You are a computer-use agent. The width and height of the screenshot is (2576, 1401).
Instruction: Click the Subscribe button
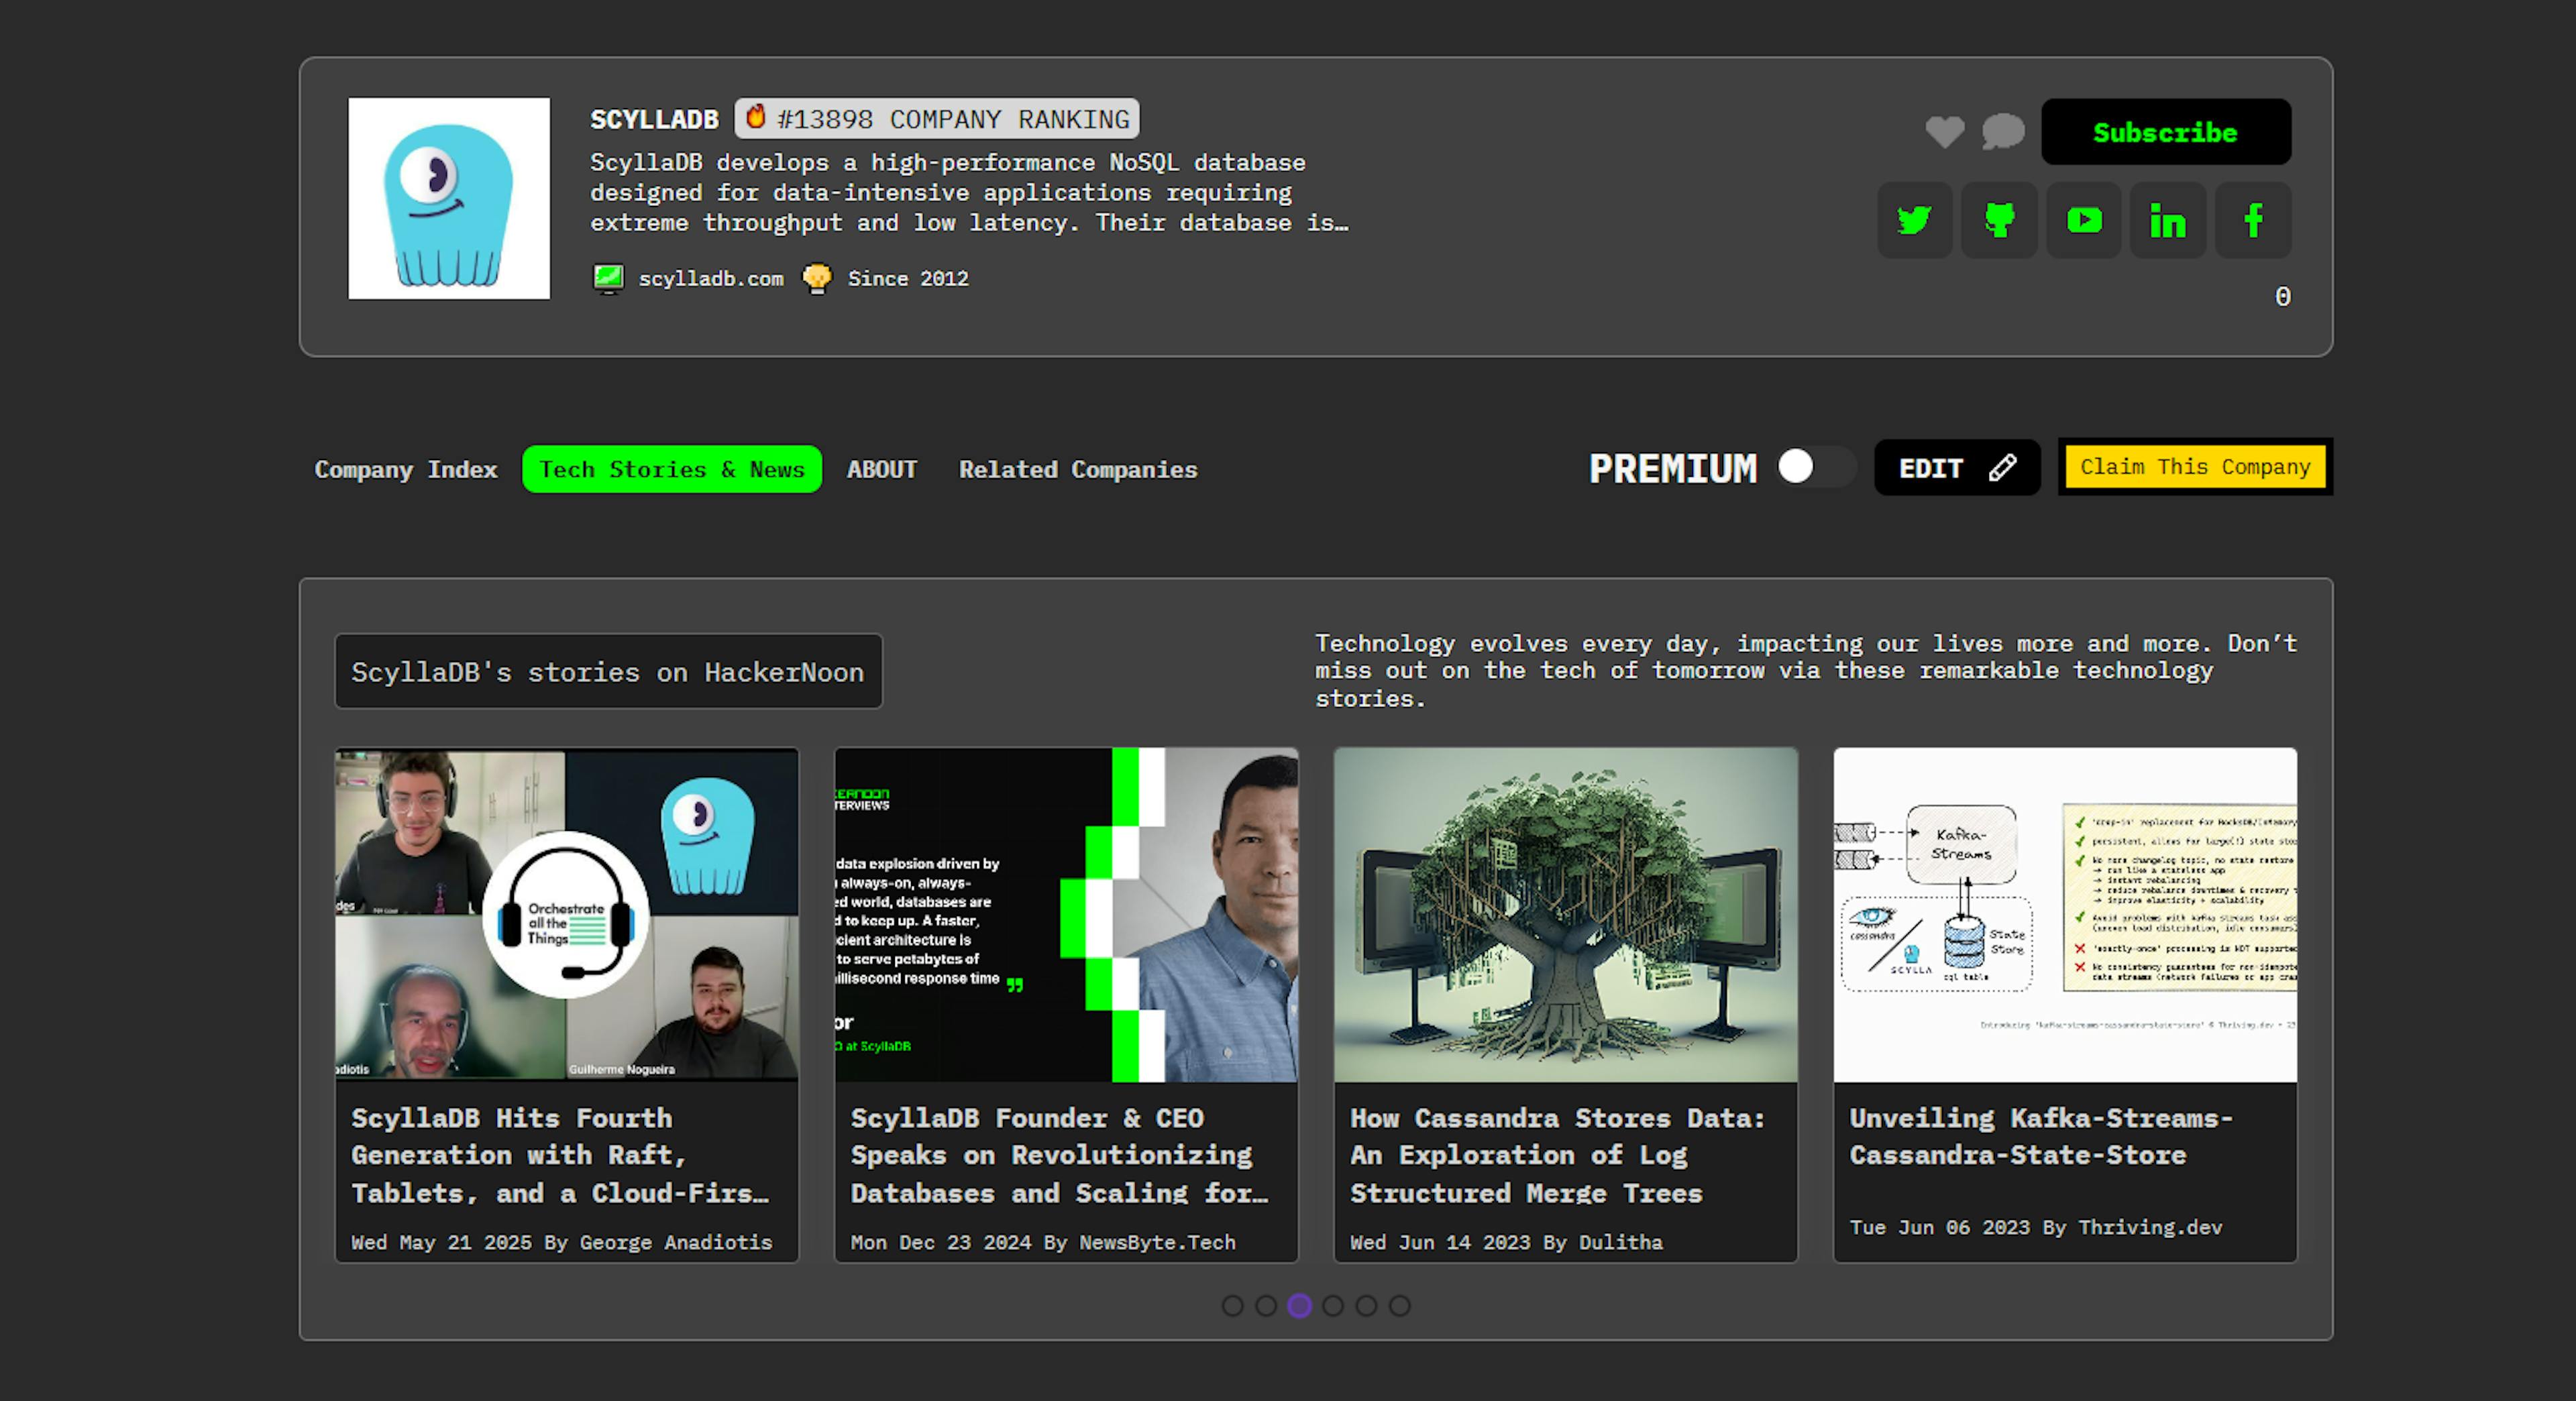(x=2165, y=131)
